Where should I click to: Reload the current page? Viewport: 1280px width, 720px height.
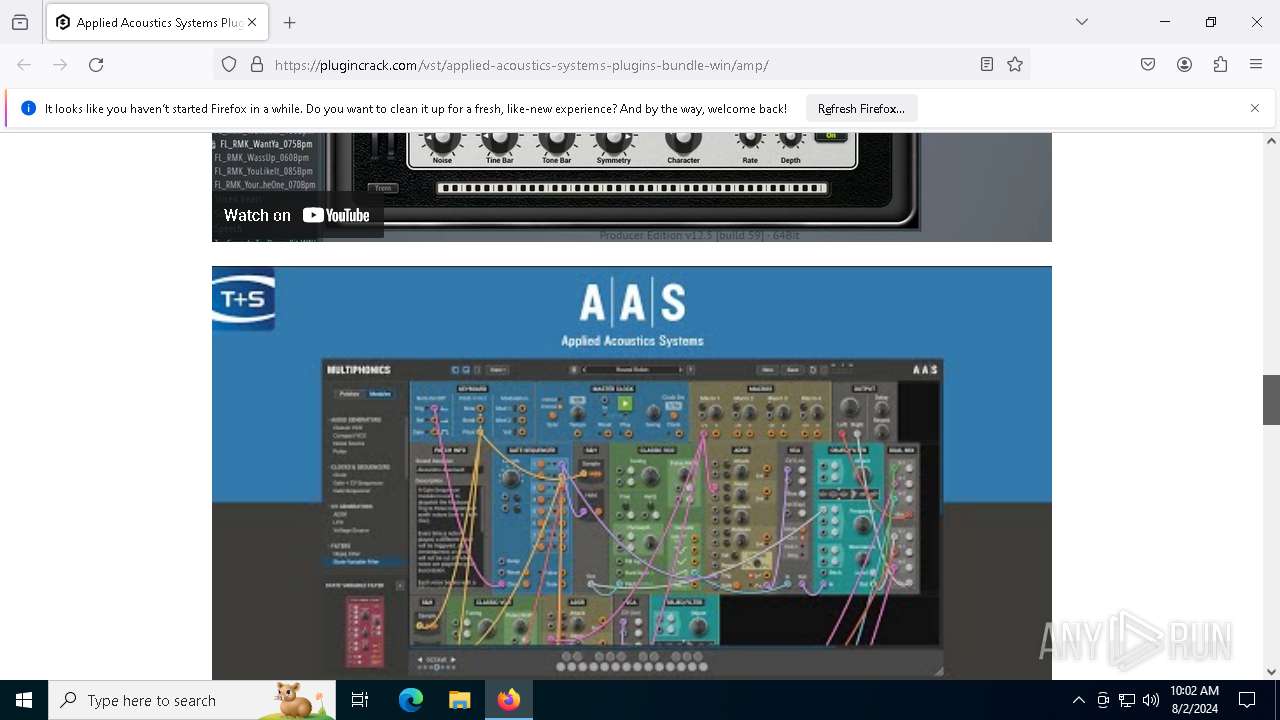(96, 65)
